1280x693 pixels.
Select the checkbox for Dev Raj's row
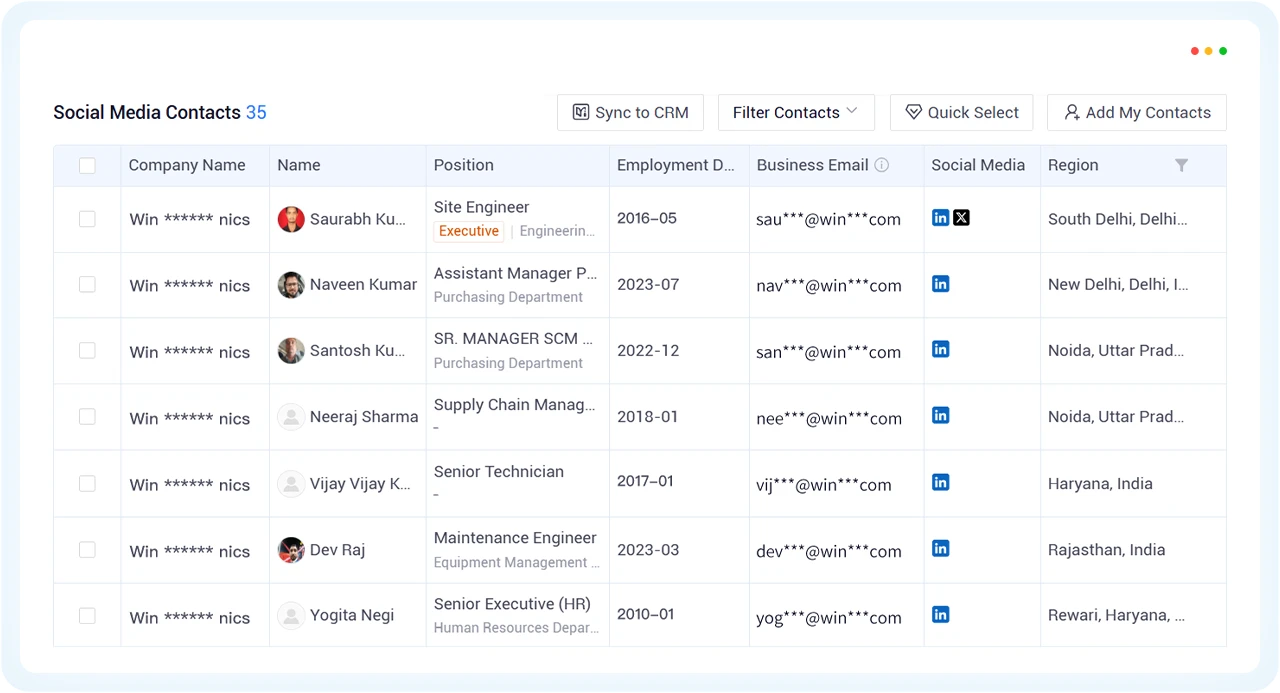tap(87, 550)
